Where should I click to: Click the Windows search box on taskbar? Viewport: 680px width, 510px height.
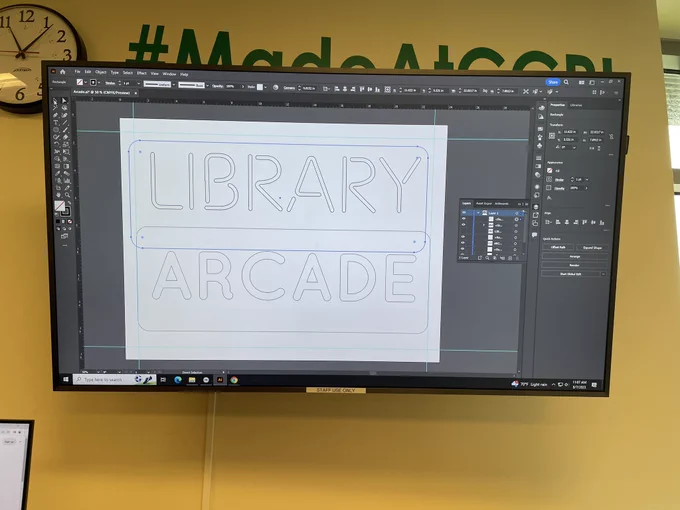click(114, 379)
